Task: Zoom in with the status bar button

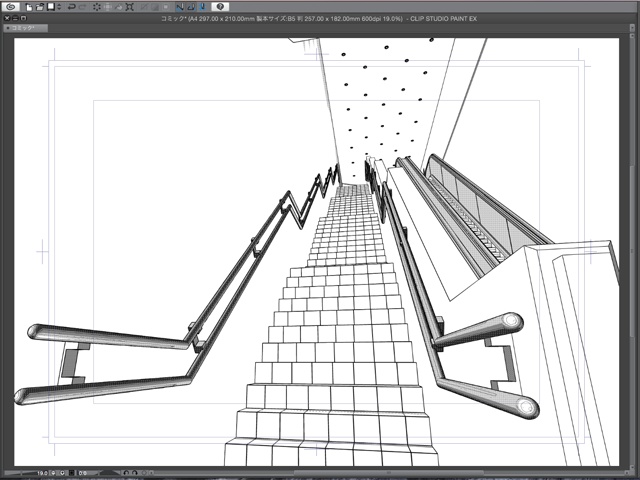Action: (62, 473)
